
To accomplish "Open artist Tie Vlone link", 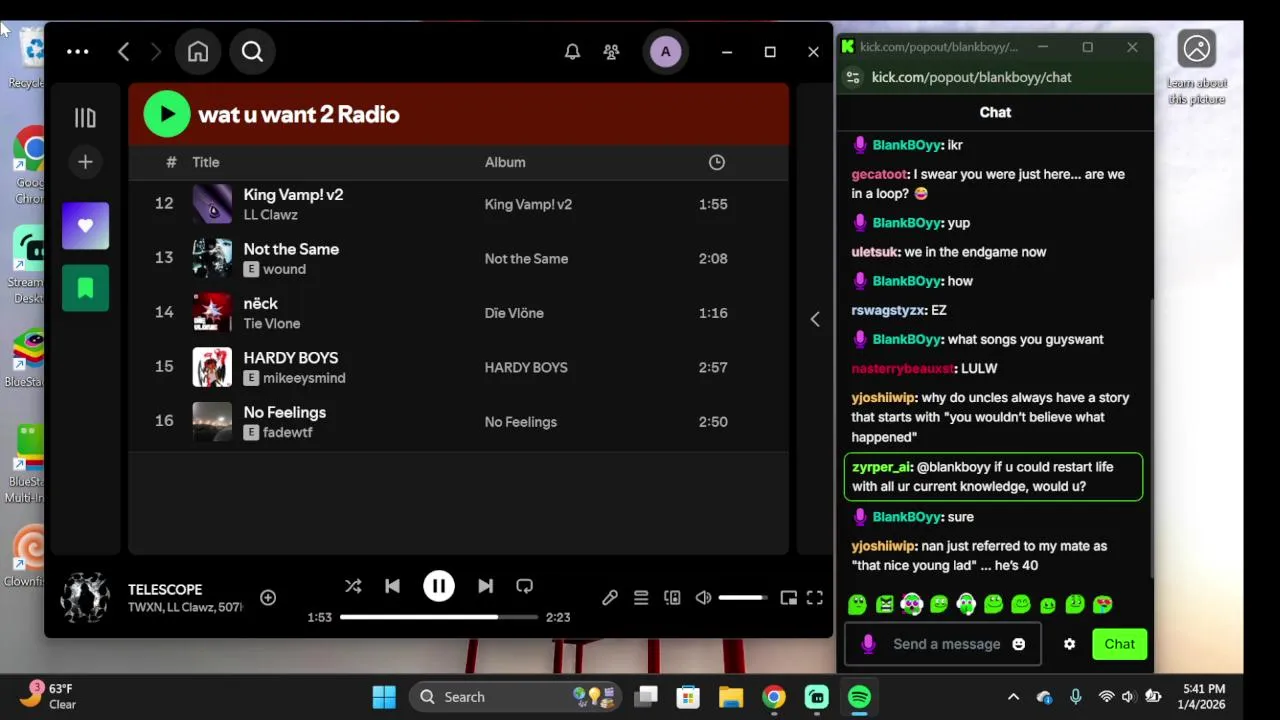I will [x=272, y=324].
